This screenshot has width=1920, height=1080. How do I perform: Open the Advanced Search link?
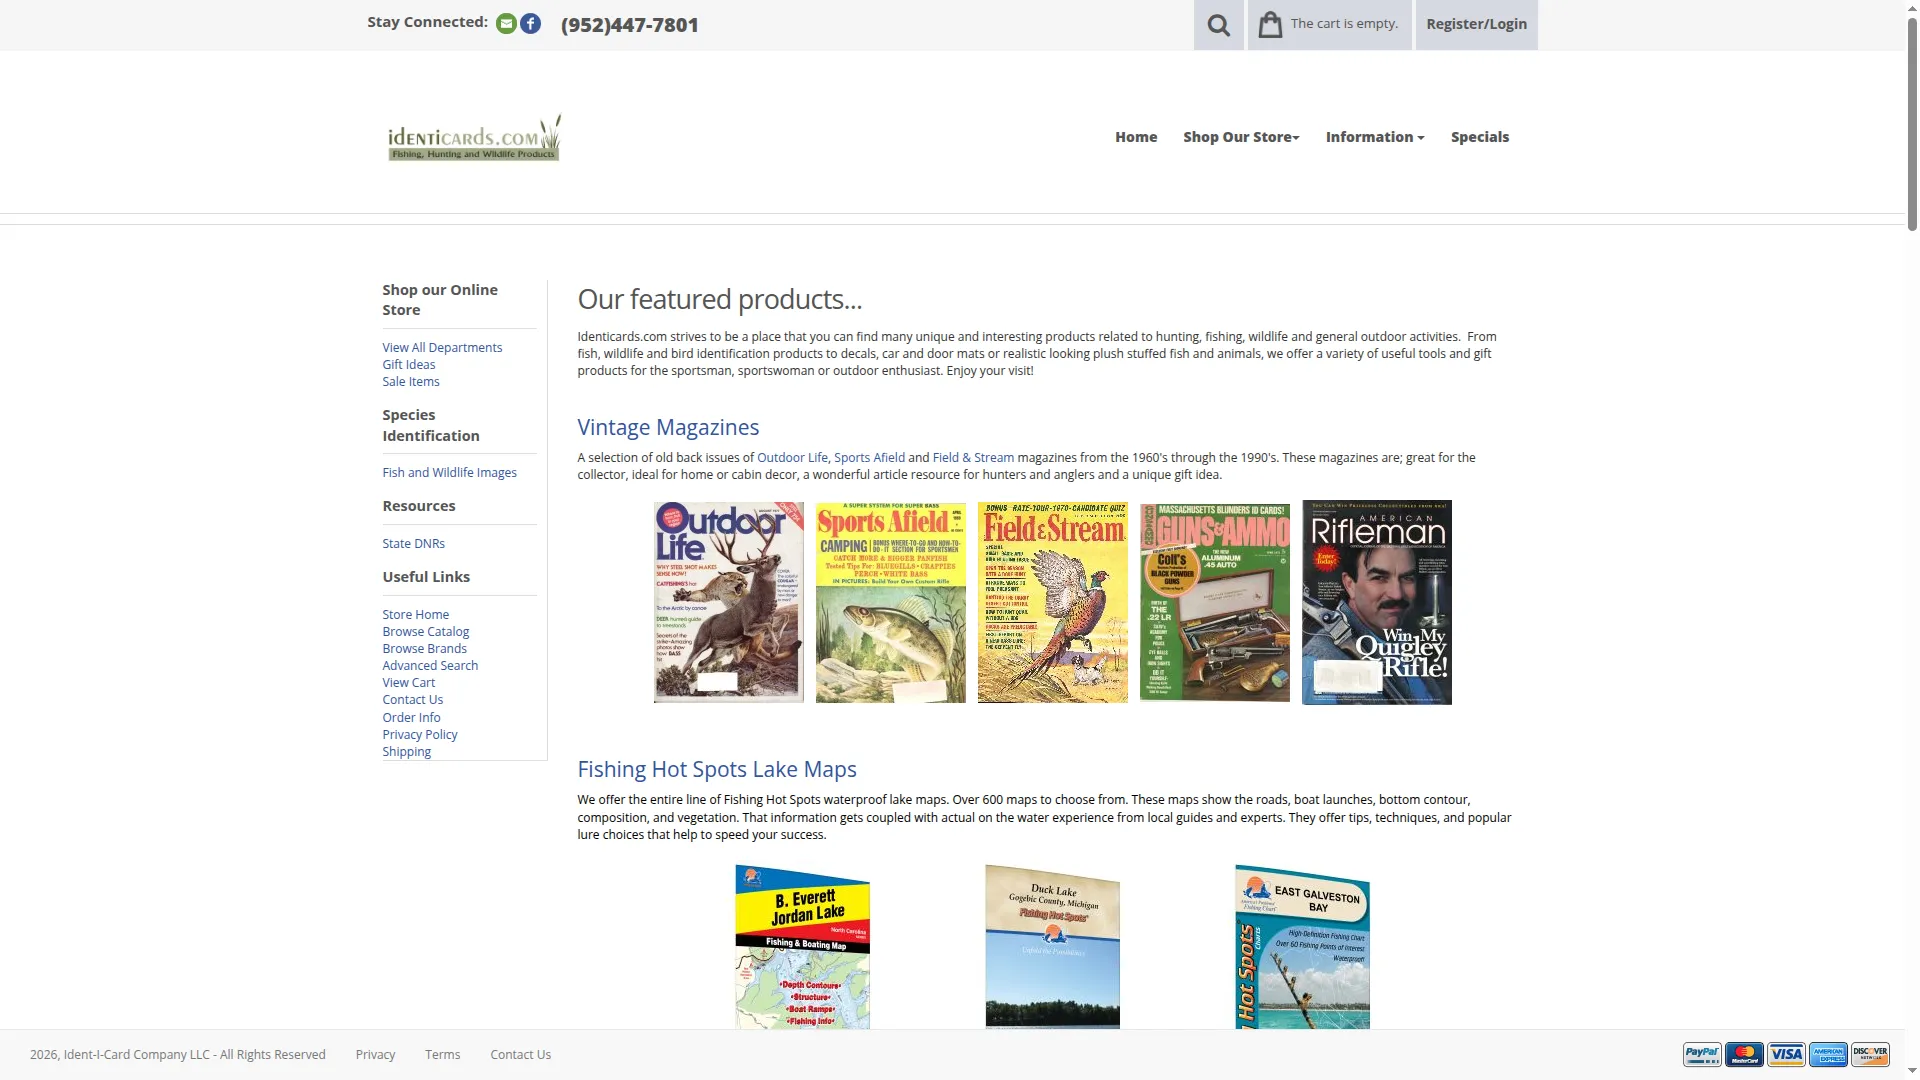[430, 665]
